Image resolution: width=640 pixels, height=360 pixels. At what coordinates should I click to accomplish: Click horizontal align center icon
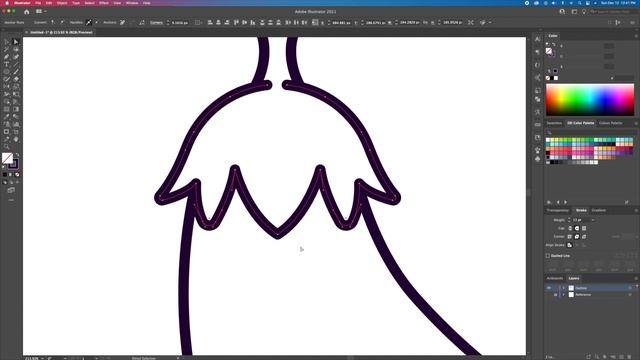[x=218, y=22]
